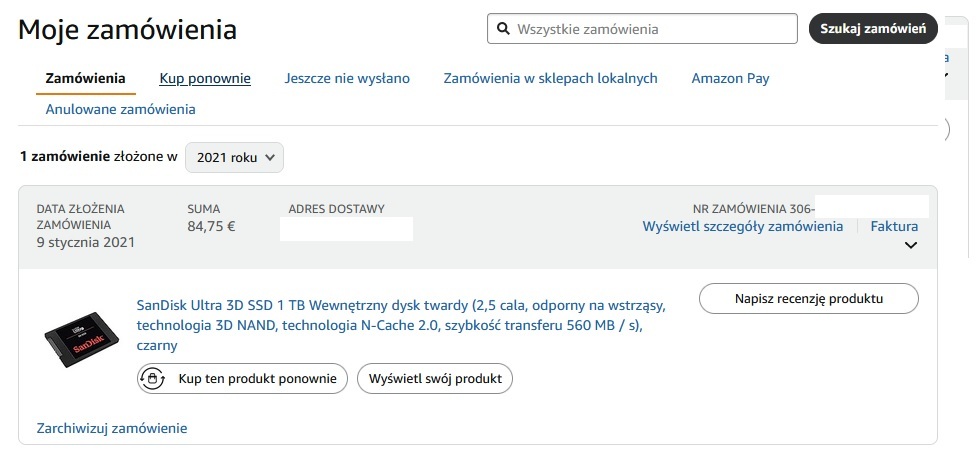The height and width of the screenshot is (457, 979).
Task: Show the Anulowane zamówienia tab
Action: tap(120, 109)
